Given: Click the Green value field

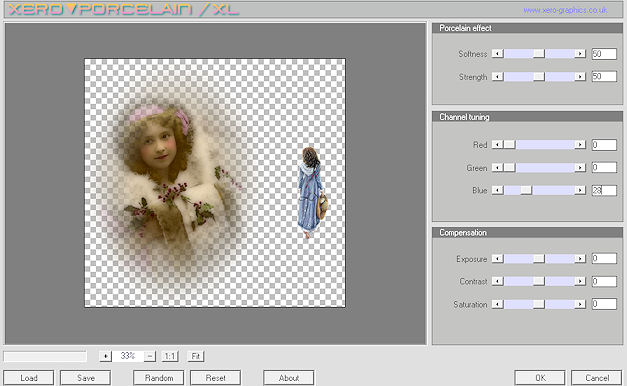Looking at the screenshot, I should pos(604,168).
